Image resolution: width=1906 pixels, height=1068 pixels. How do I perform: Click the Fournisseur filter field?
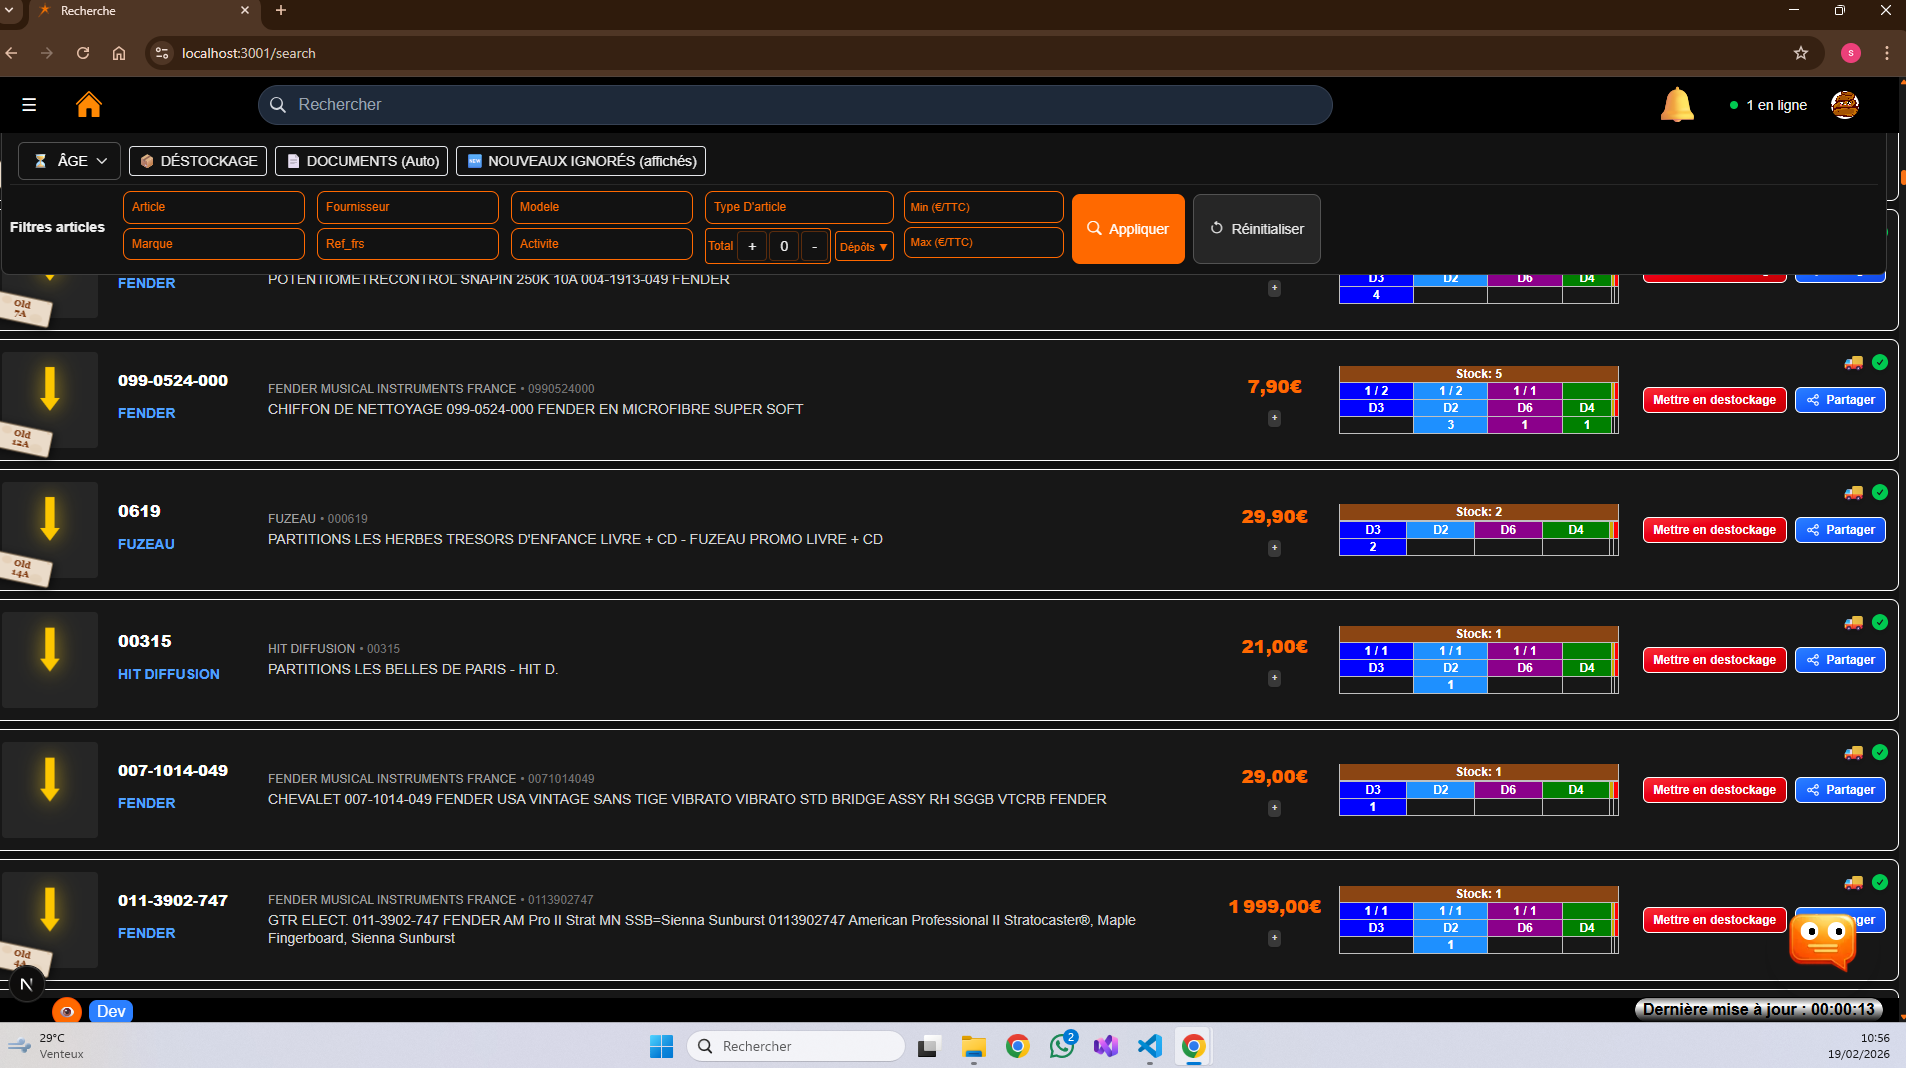(x=407, y=207)
